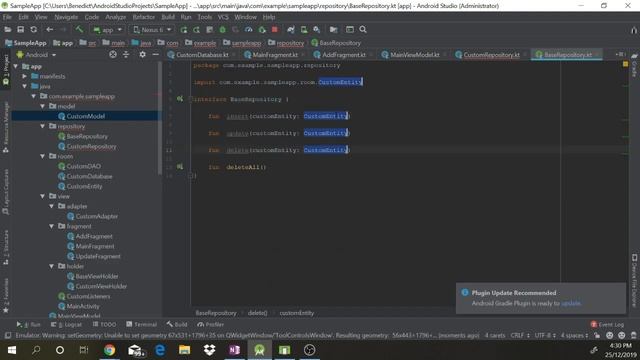Collapse the repository package
Viewport: 640px width, 360px height.
(42, 126)
